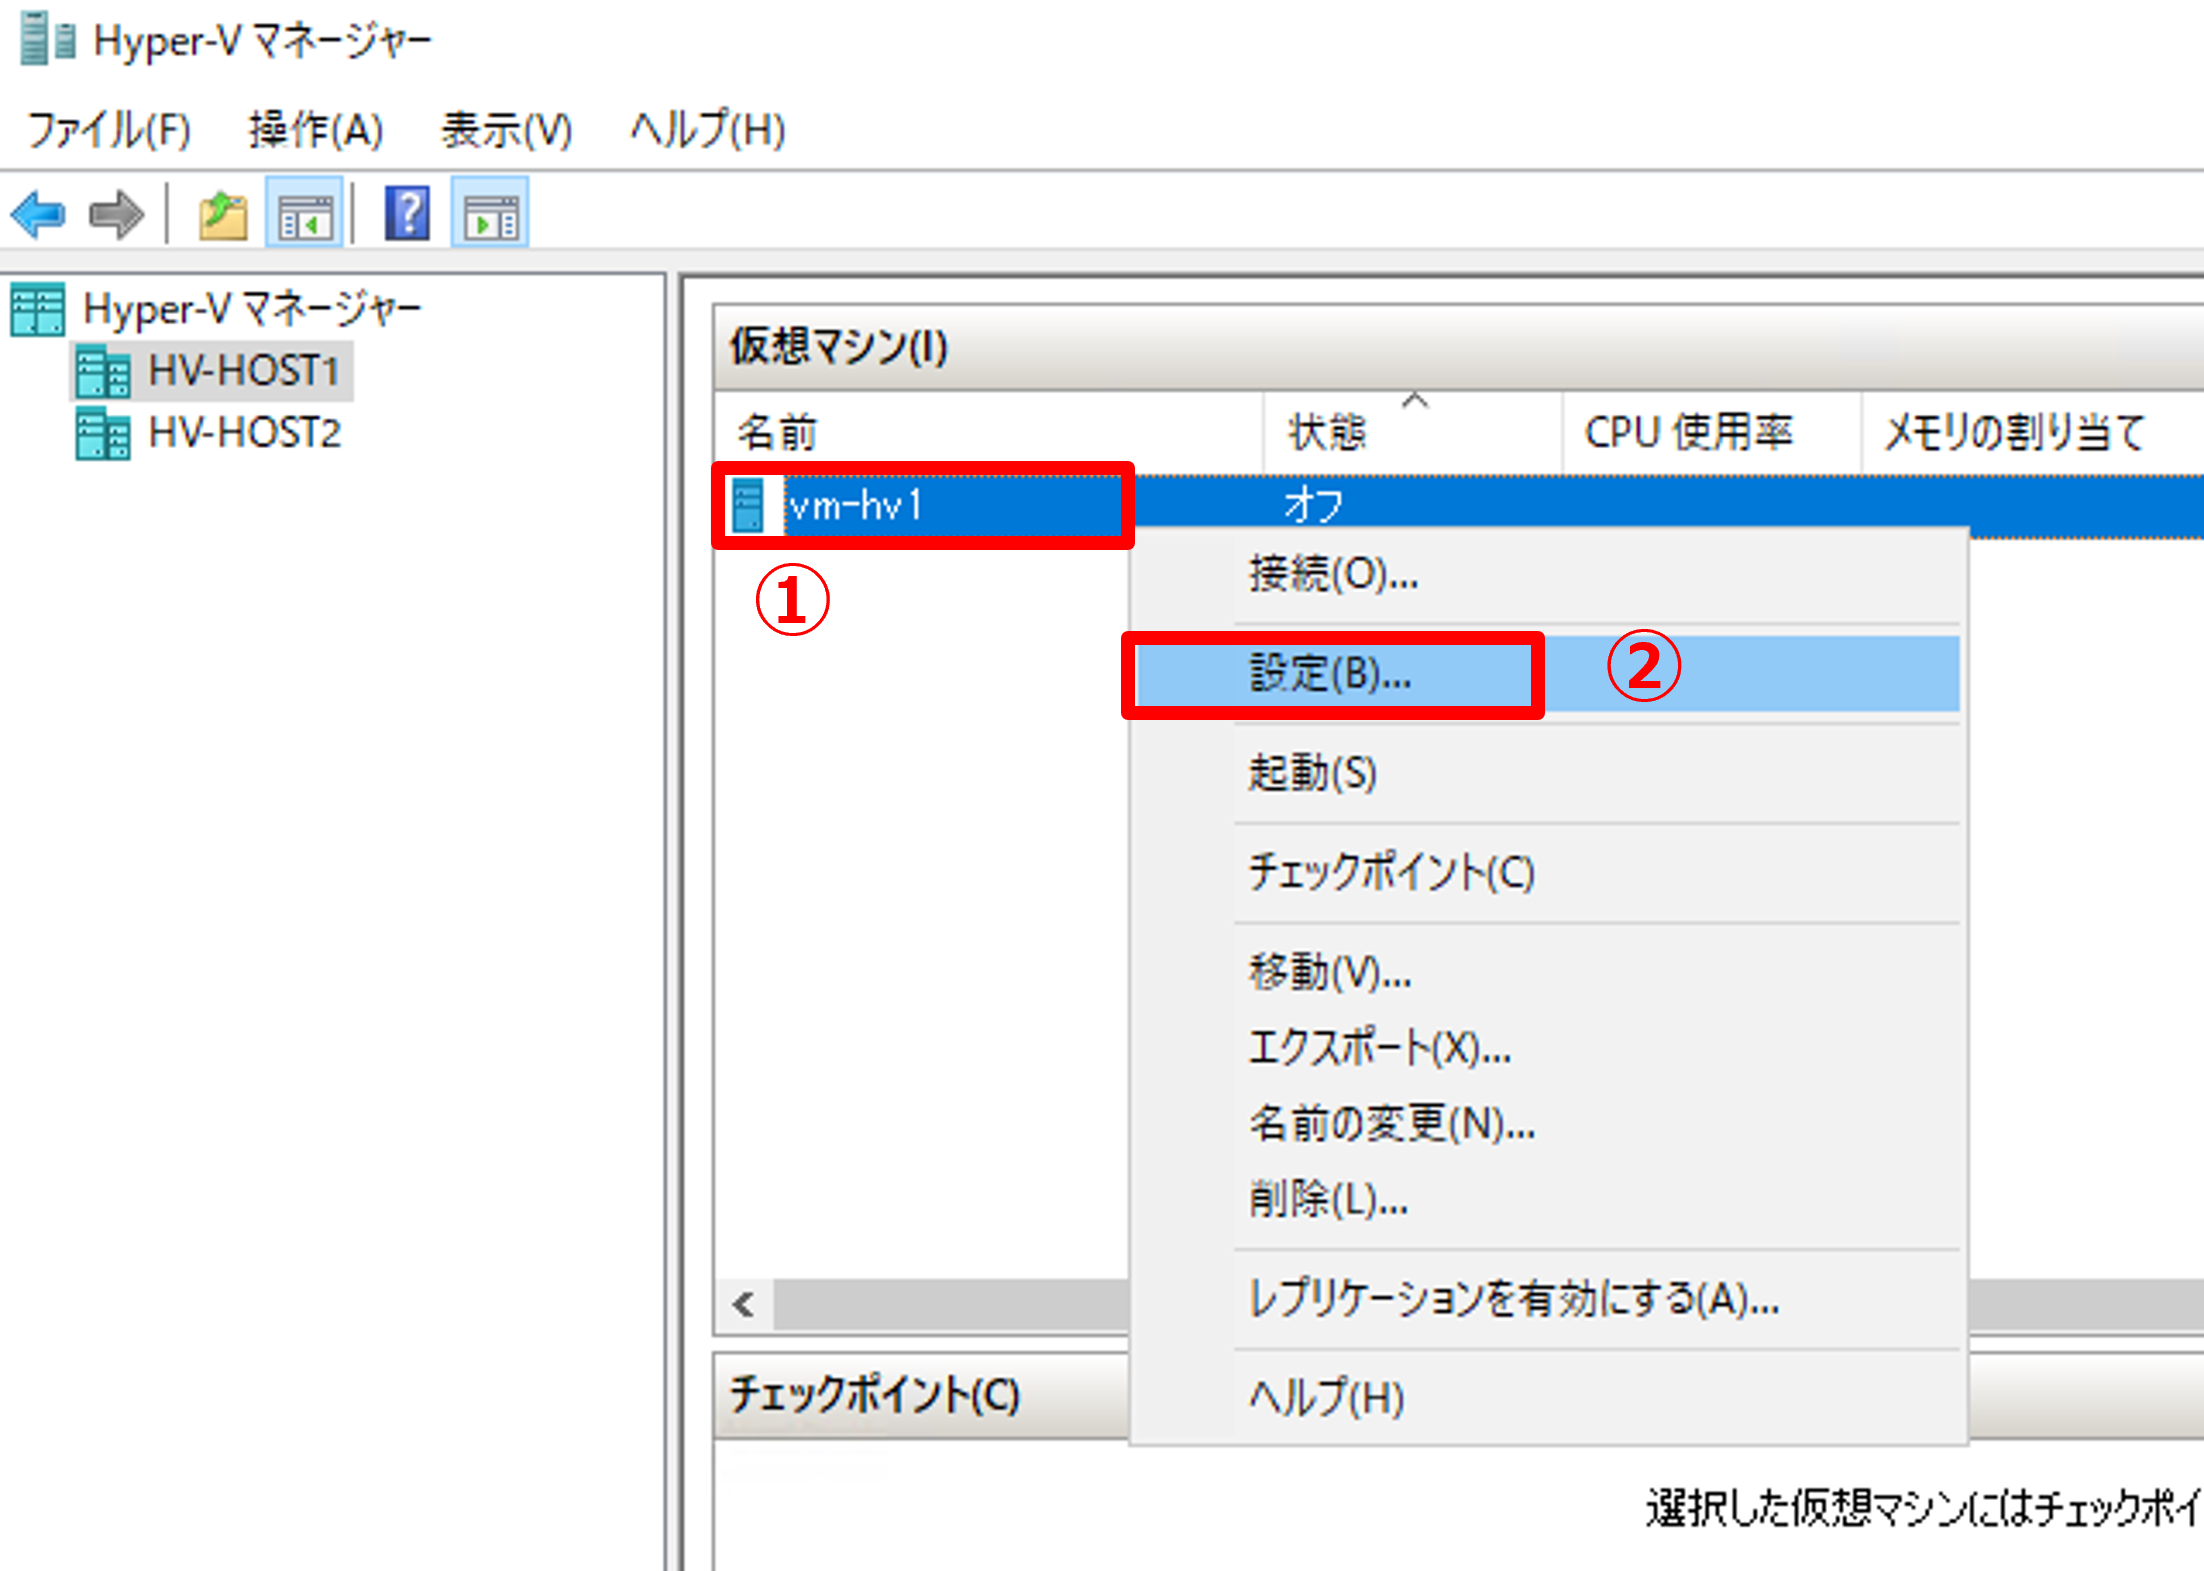Select HV-HOST1 in the server tree
The width and height of the screenshot is (2204, 1571).
point(243,371)
